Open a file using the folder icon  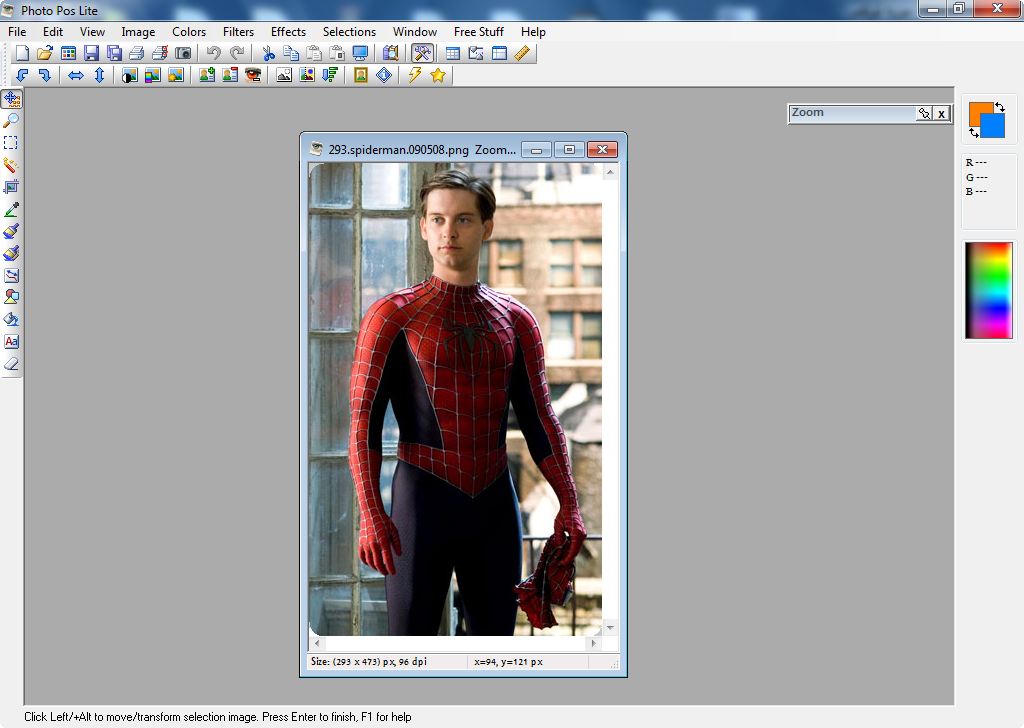tap(45, 54)
